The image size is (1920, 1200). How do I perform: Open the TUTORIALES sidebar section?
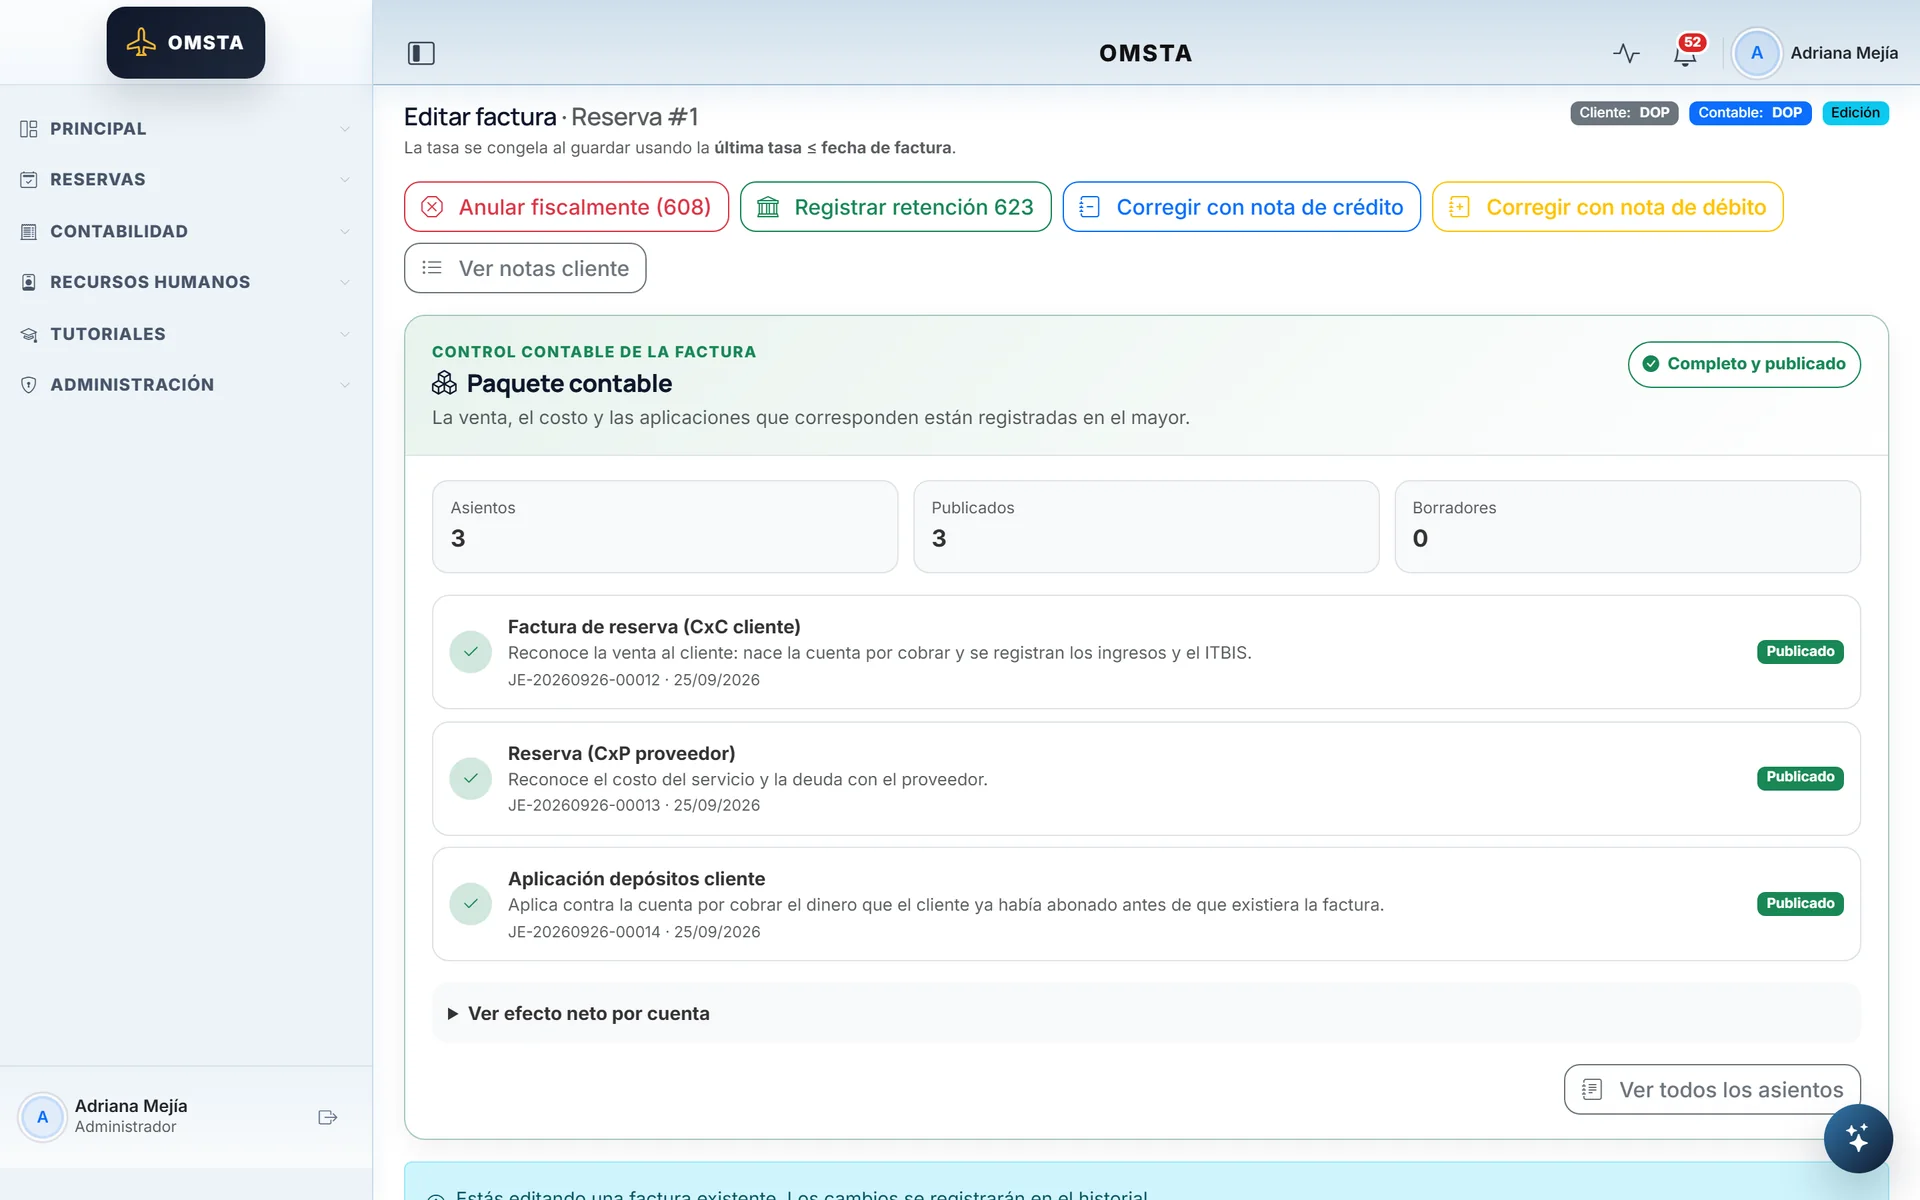pos(186,334)
